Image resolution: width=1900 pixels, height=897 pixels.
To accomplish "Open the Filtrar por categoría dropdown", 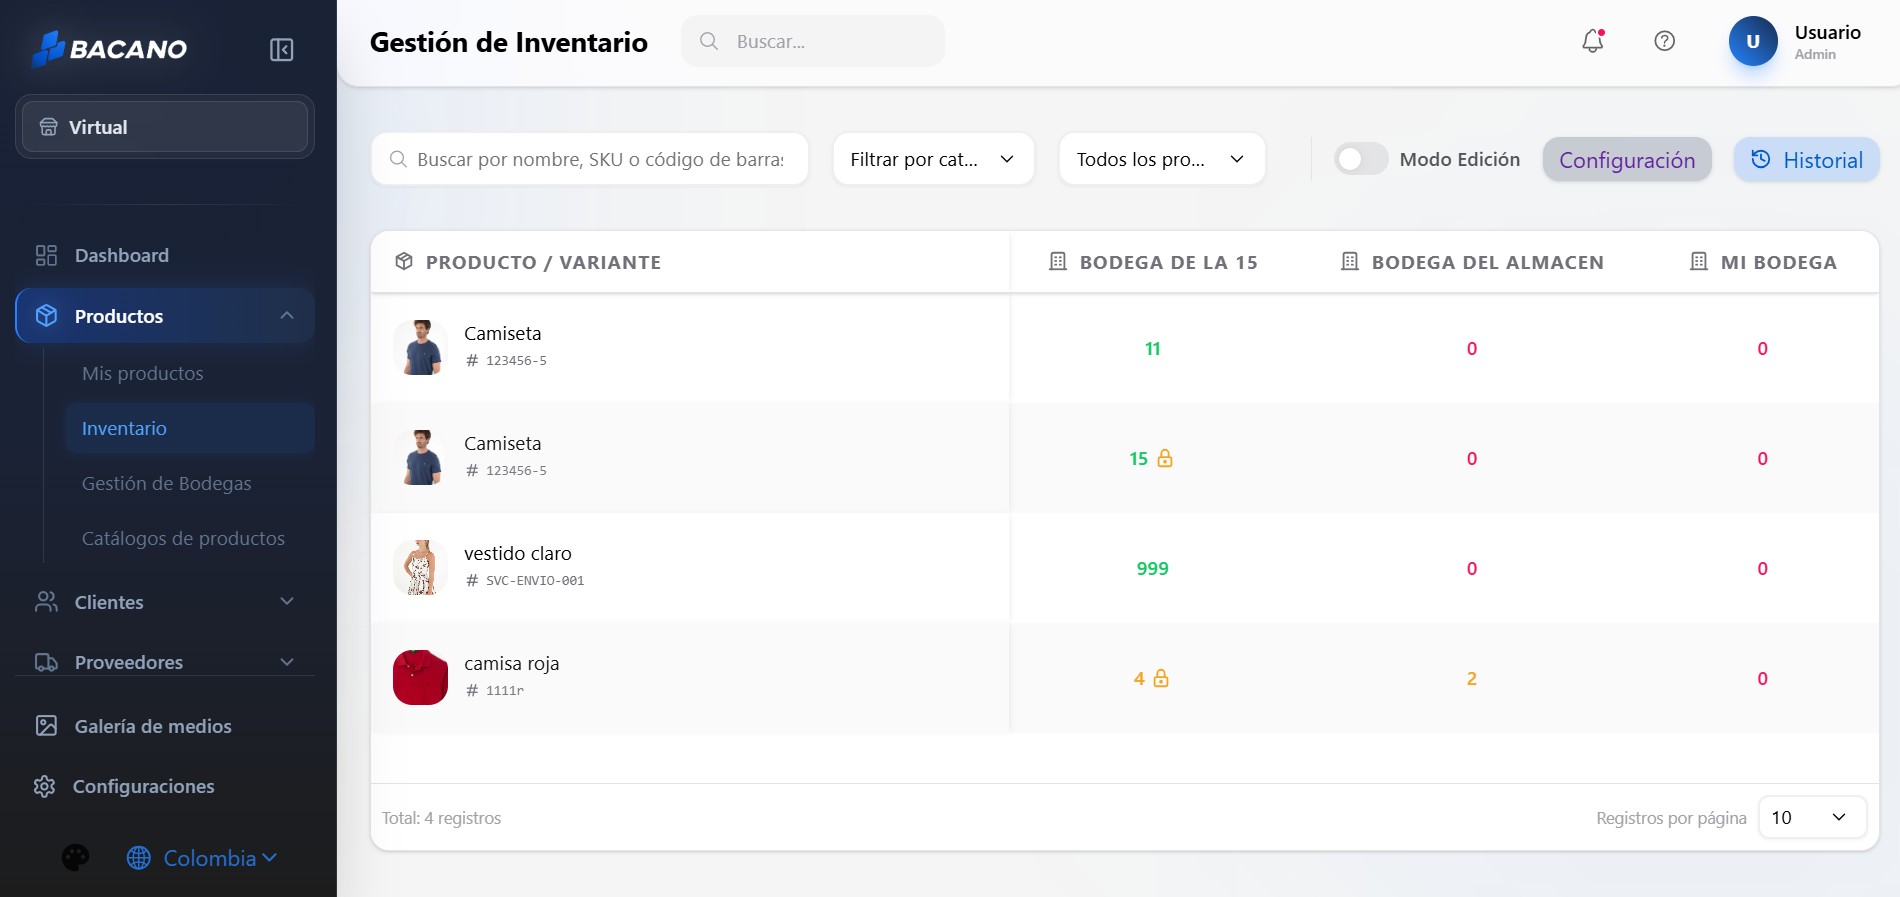I will (x=933, y=159).
